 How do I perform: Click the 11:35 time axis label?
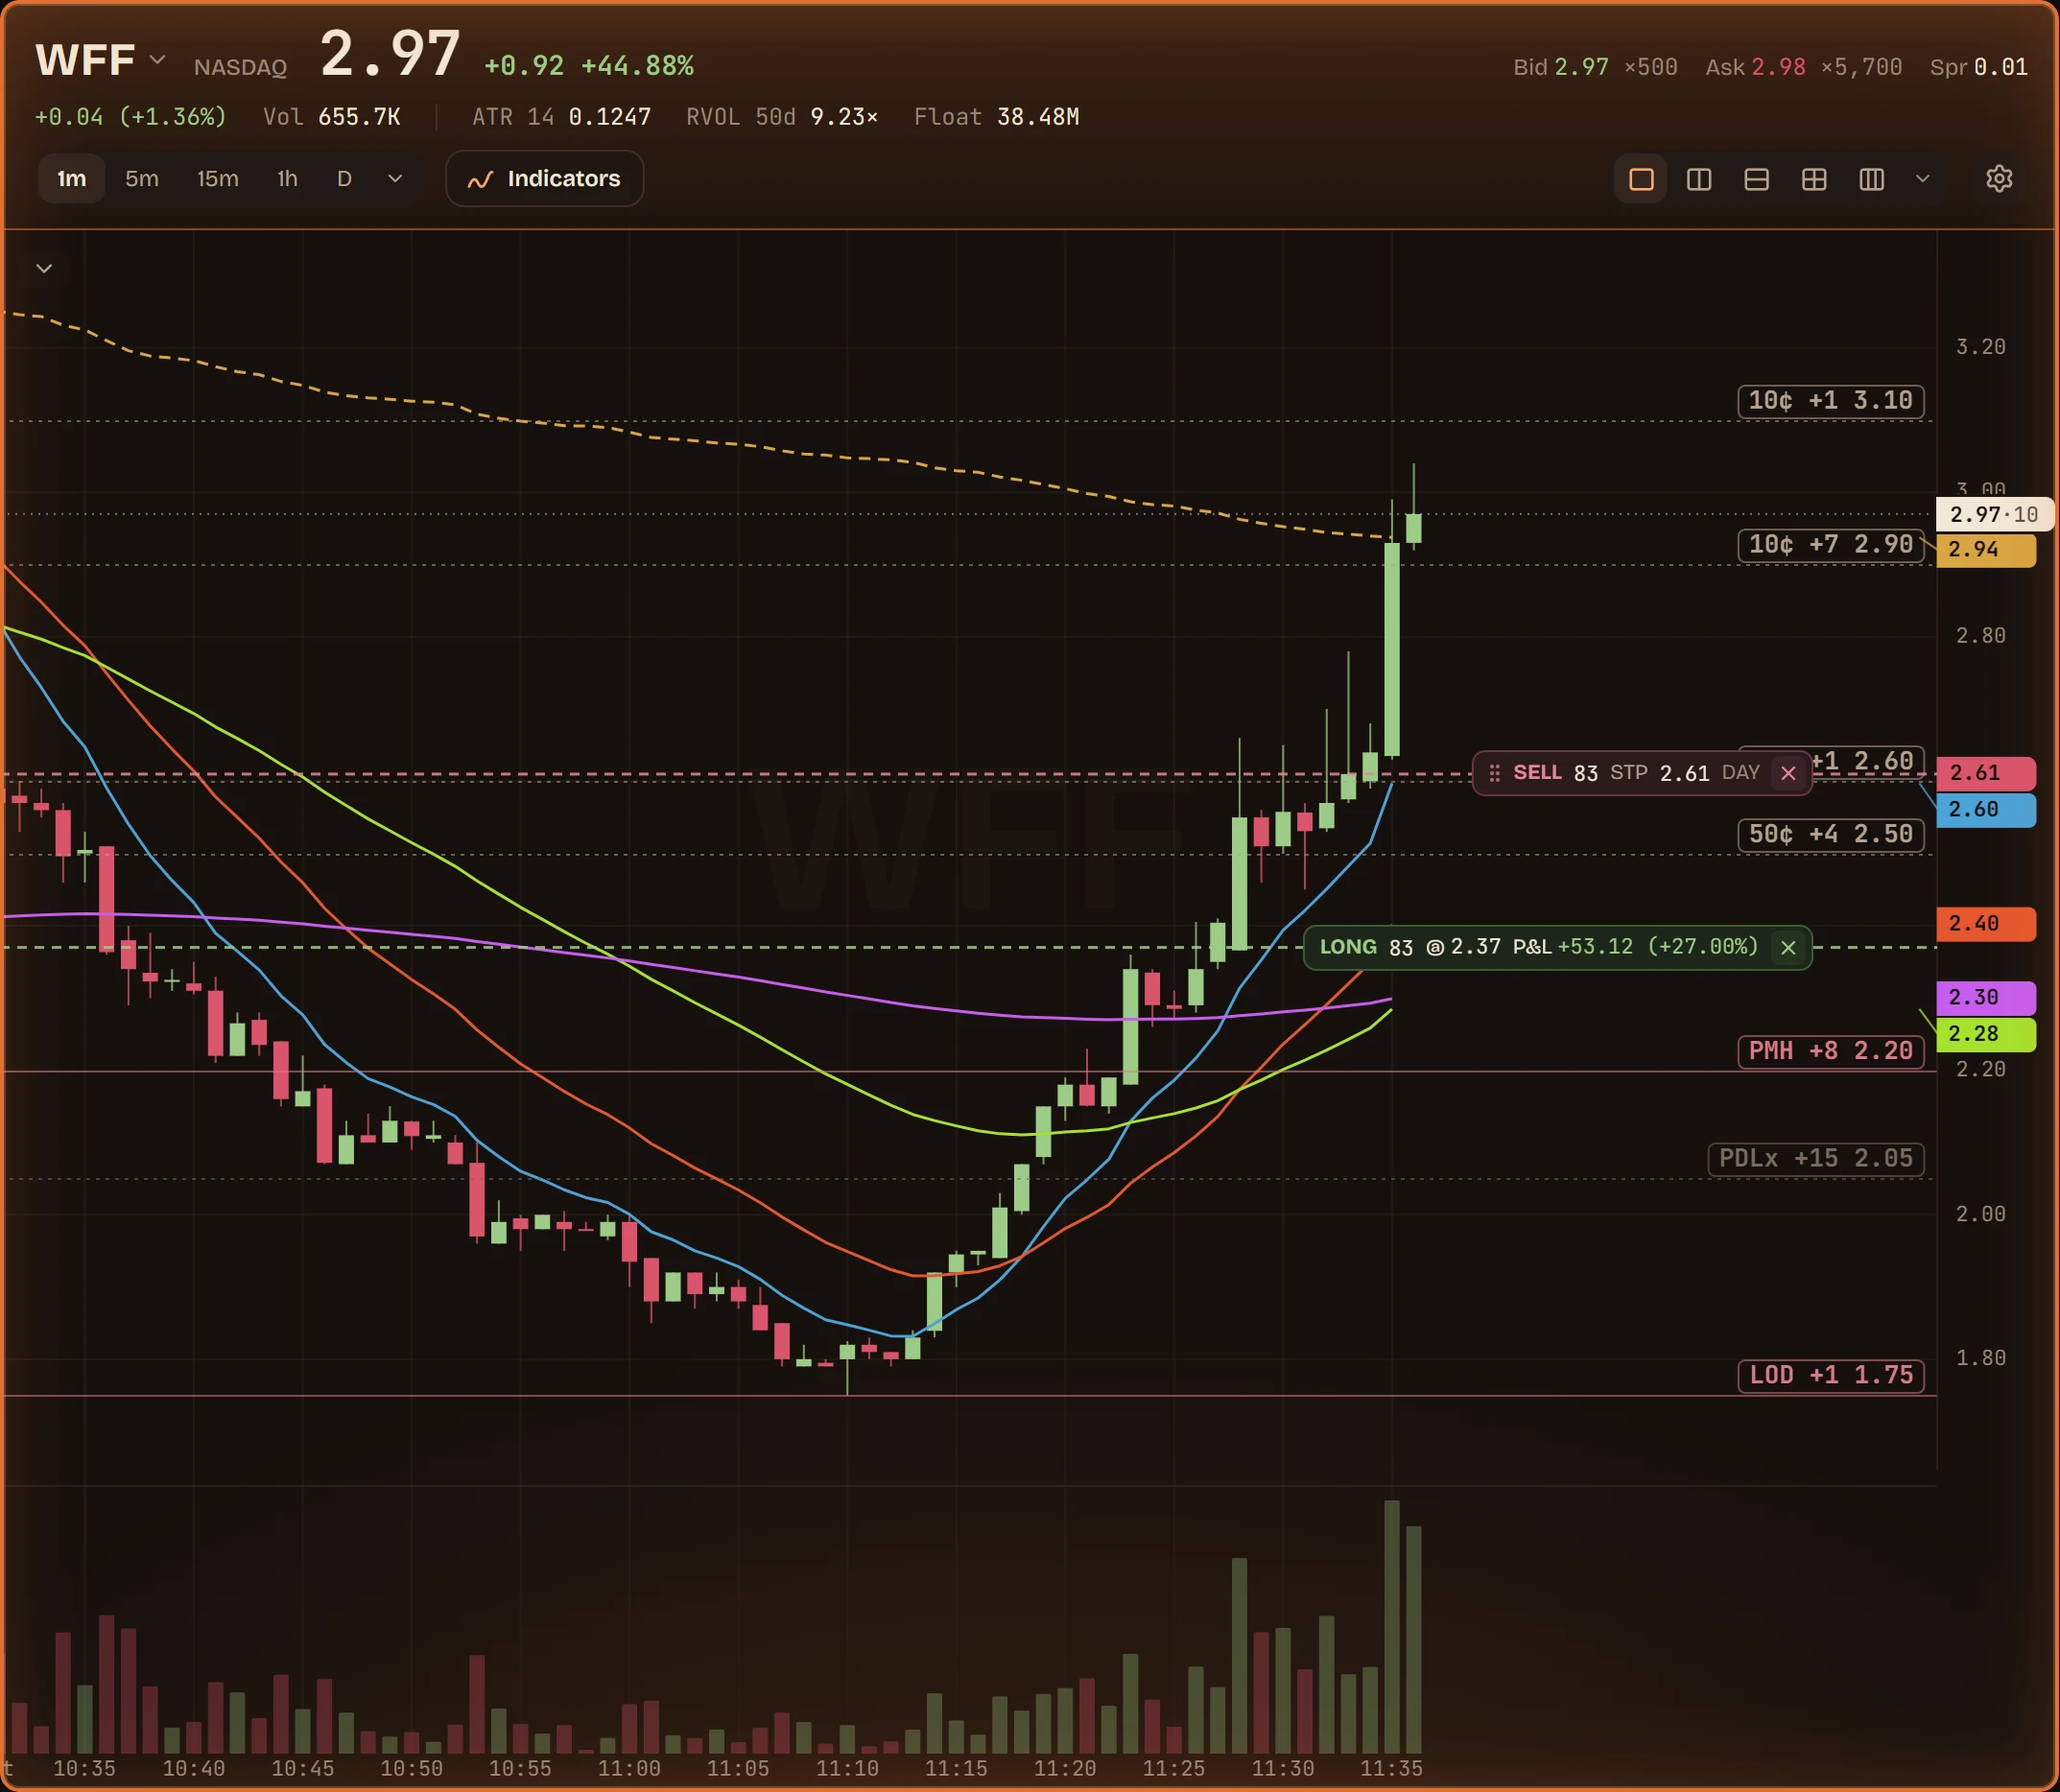[1391, 1768]
